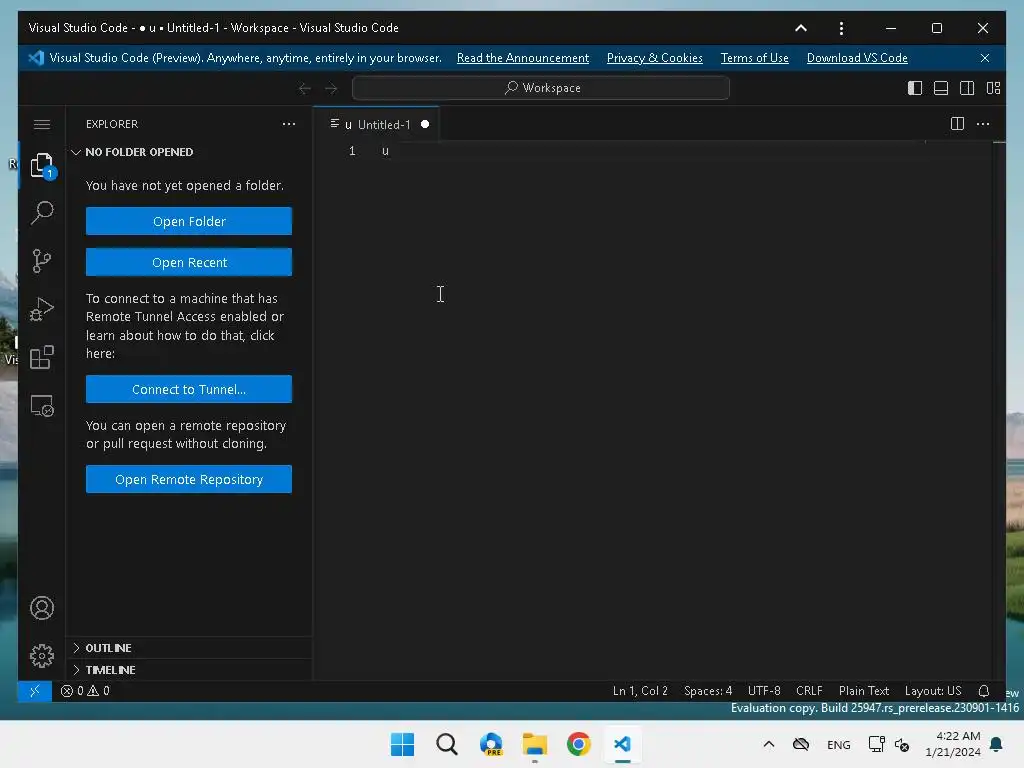
Task: Toggle the primary side bar layout icon
Action: [x=915, y=88]
